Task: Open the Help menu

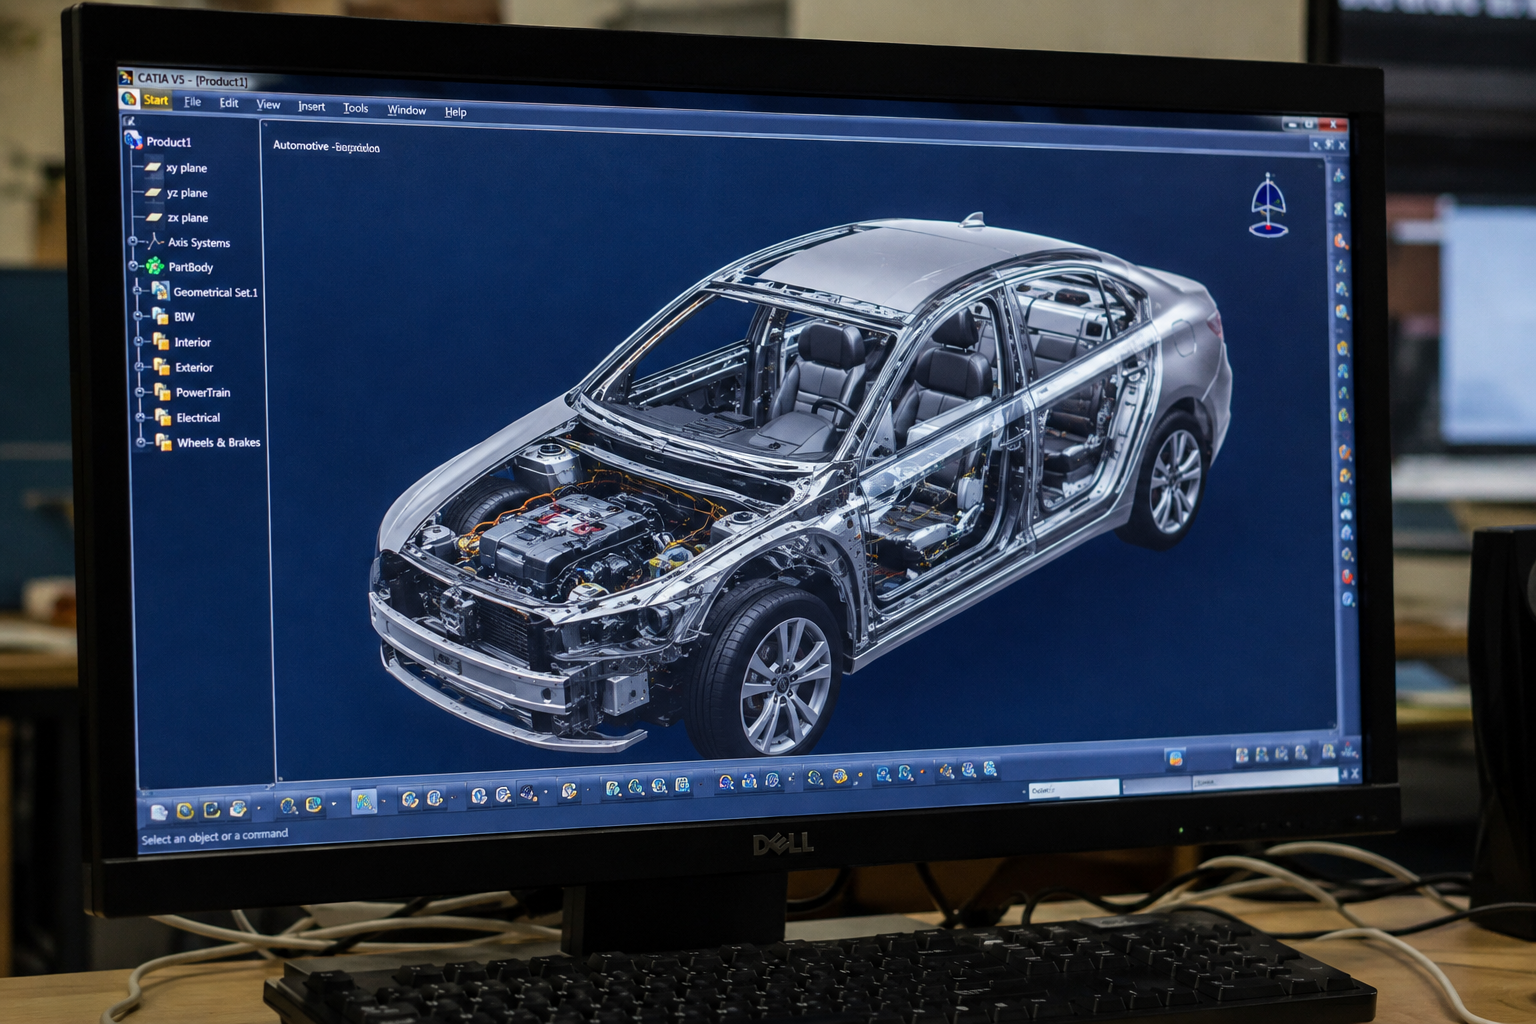Action: [x=456, y=112]
